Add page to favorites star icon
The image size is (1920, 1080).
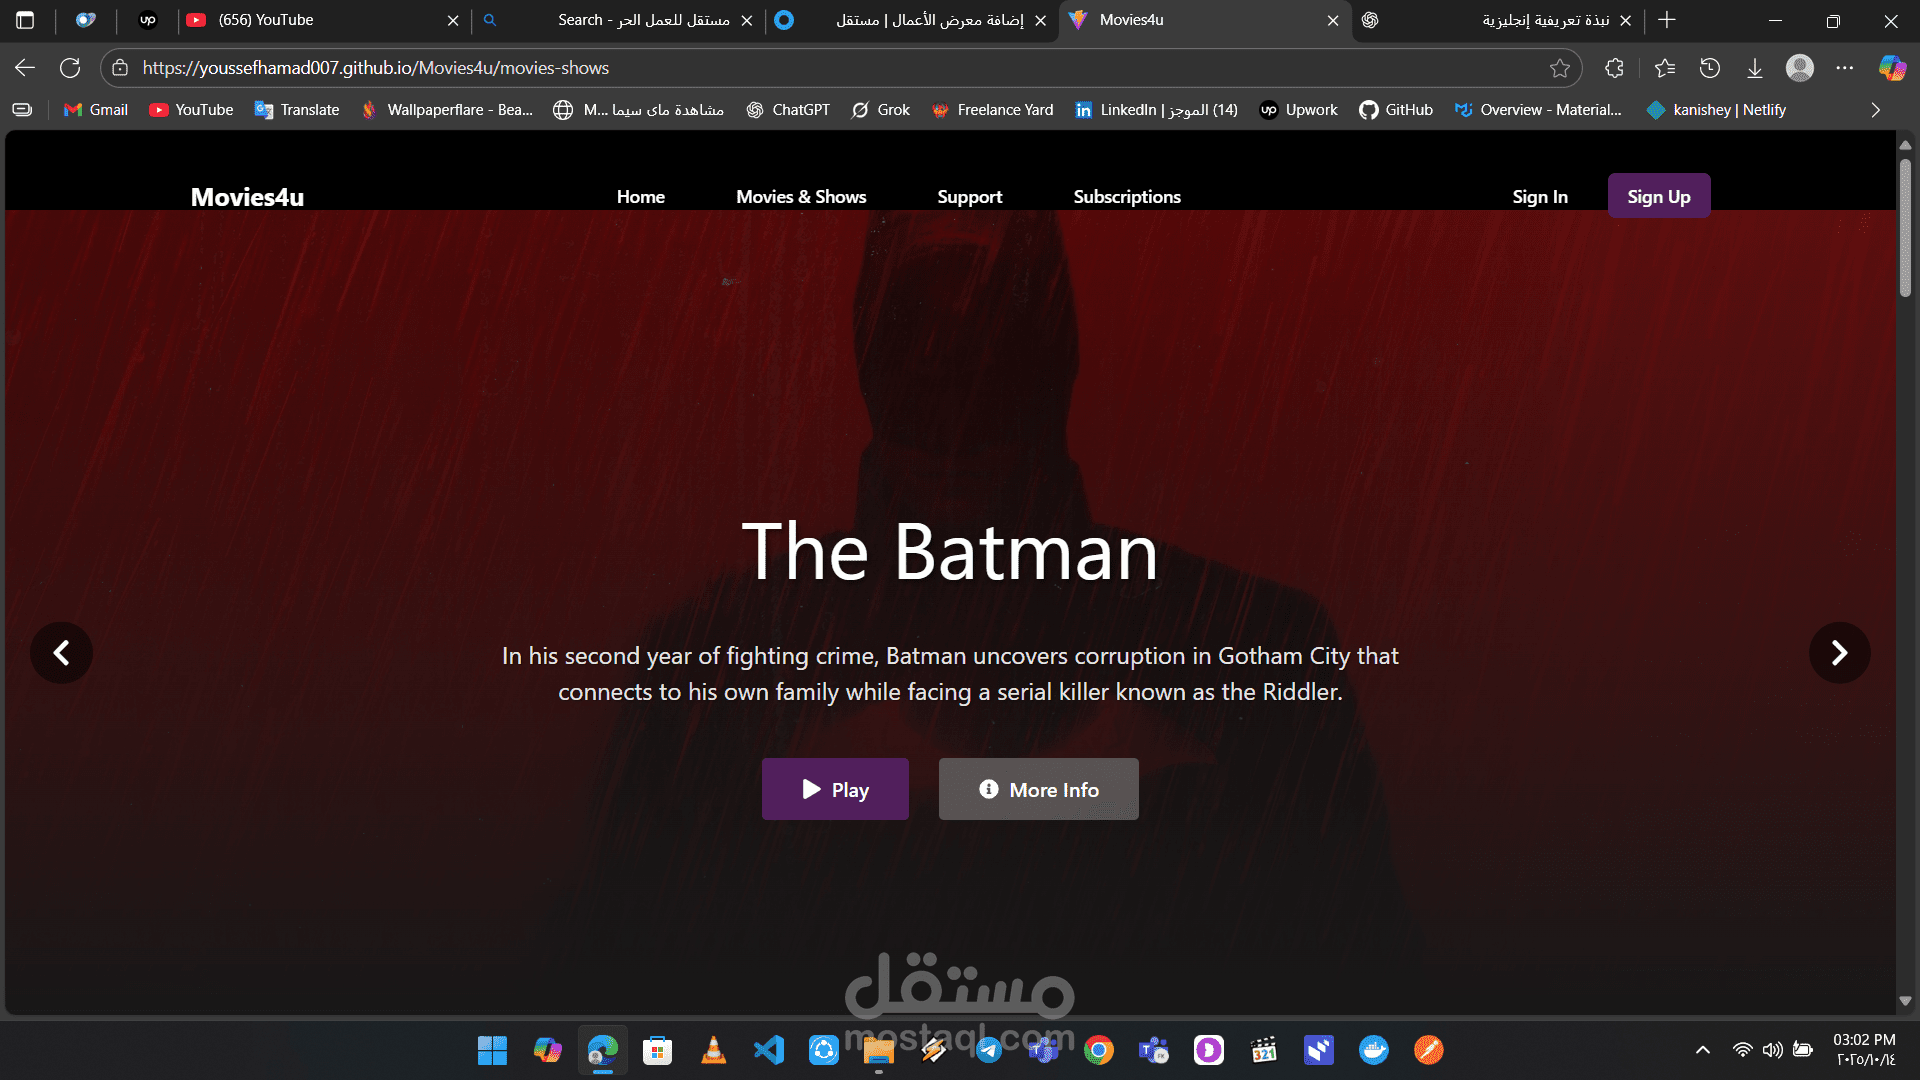point(1559,68)
